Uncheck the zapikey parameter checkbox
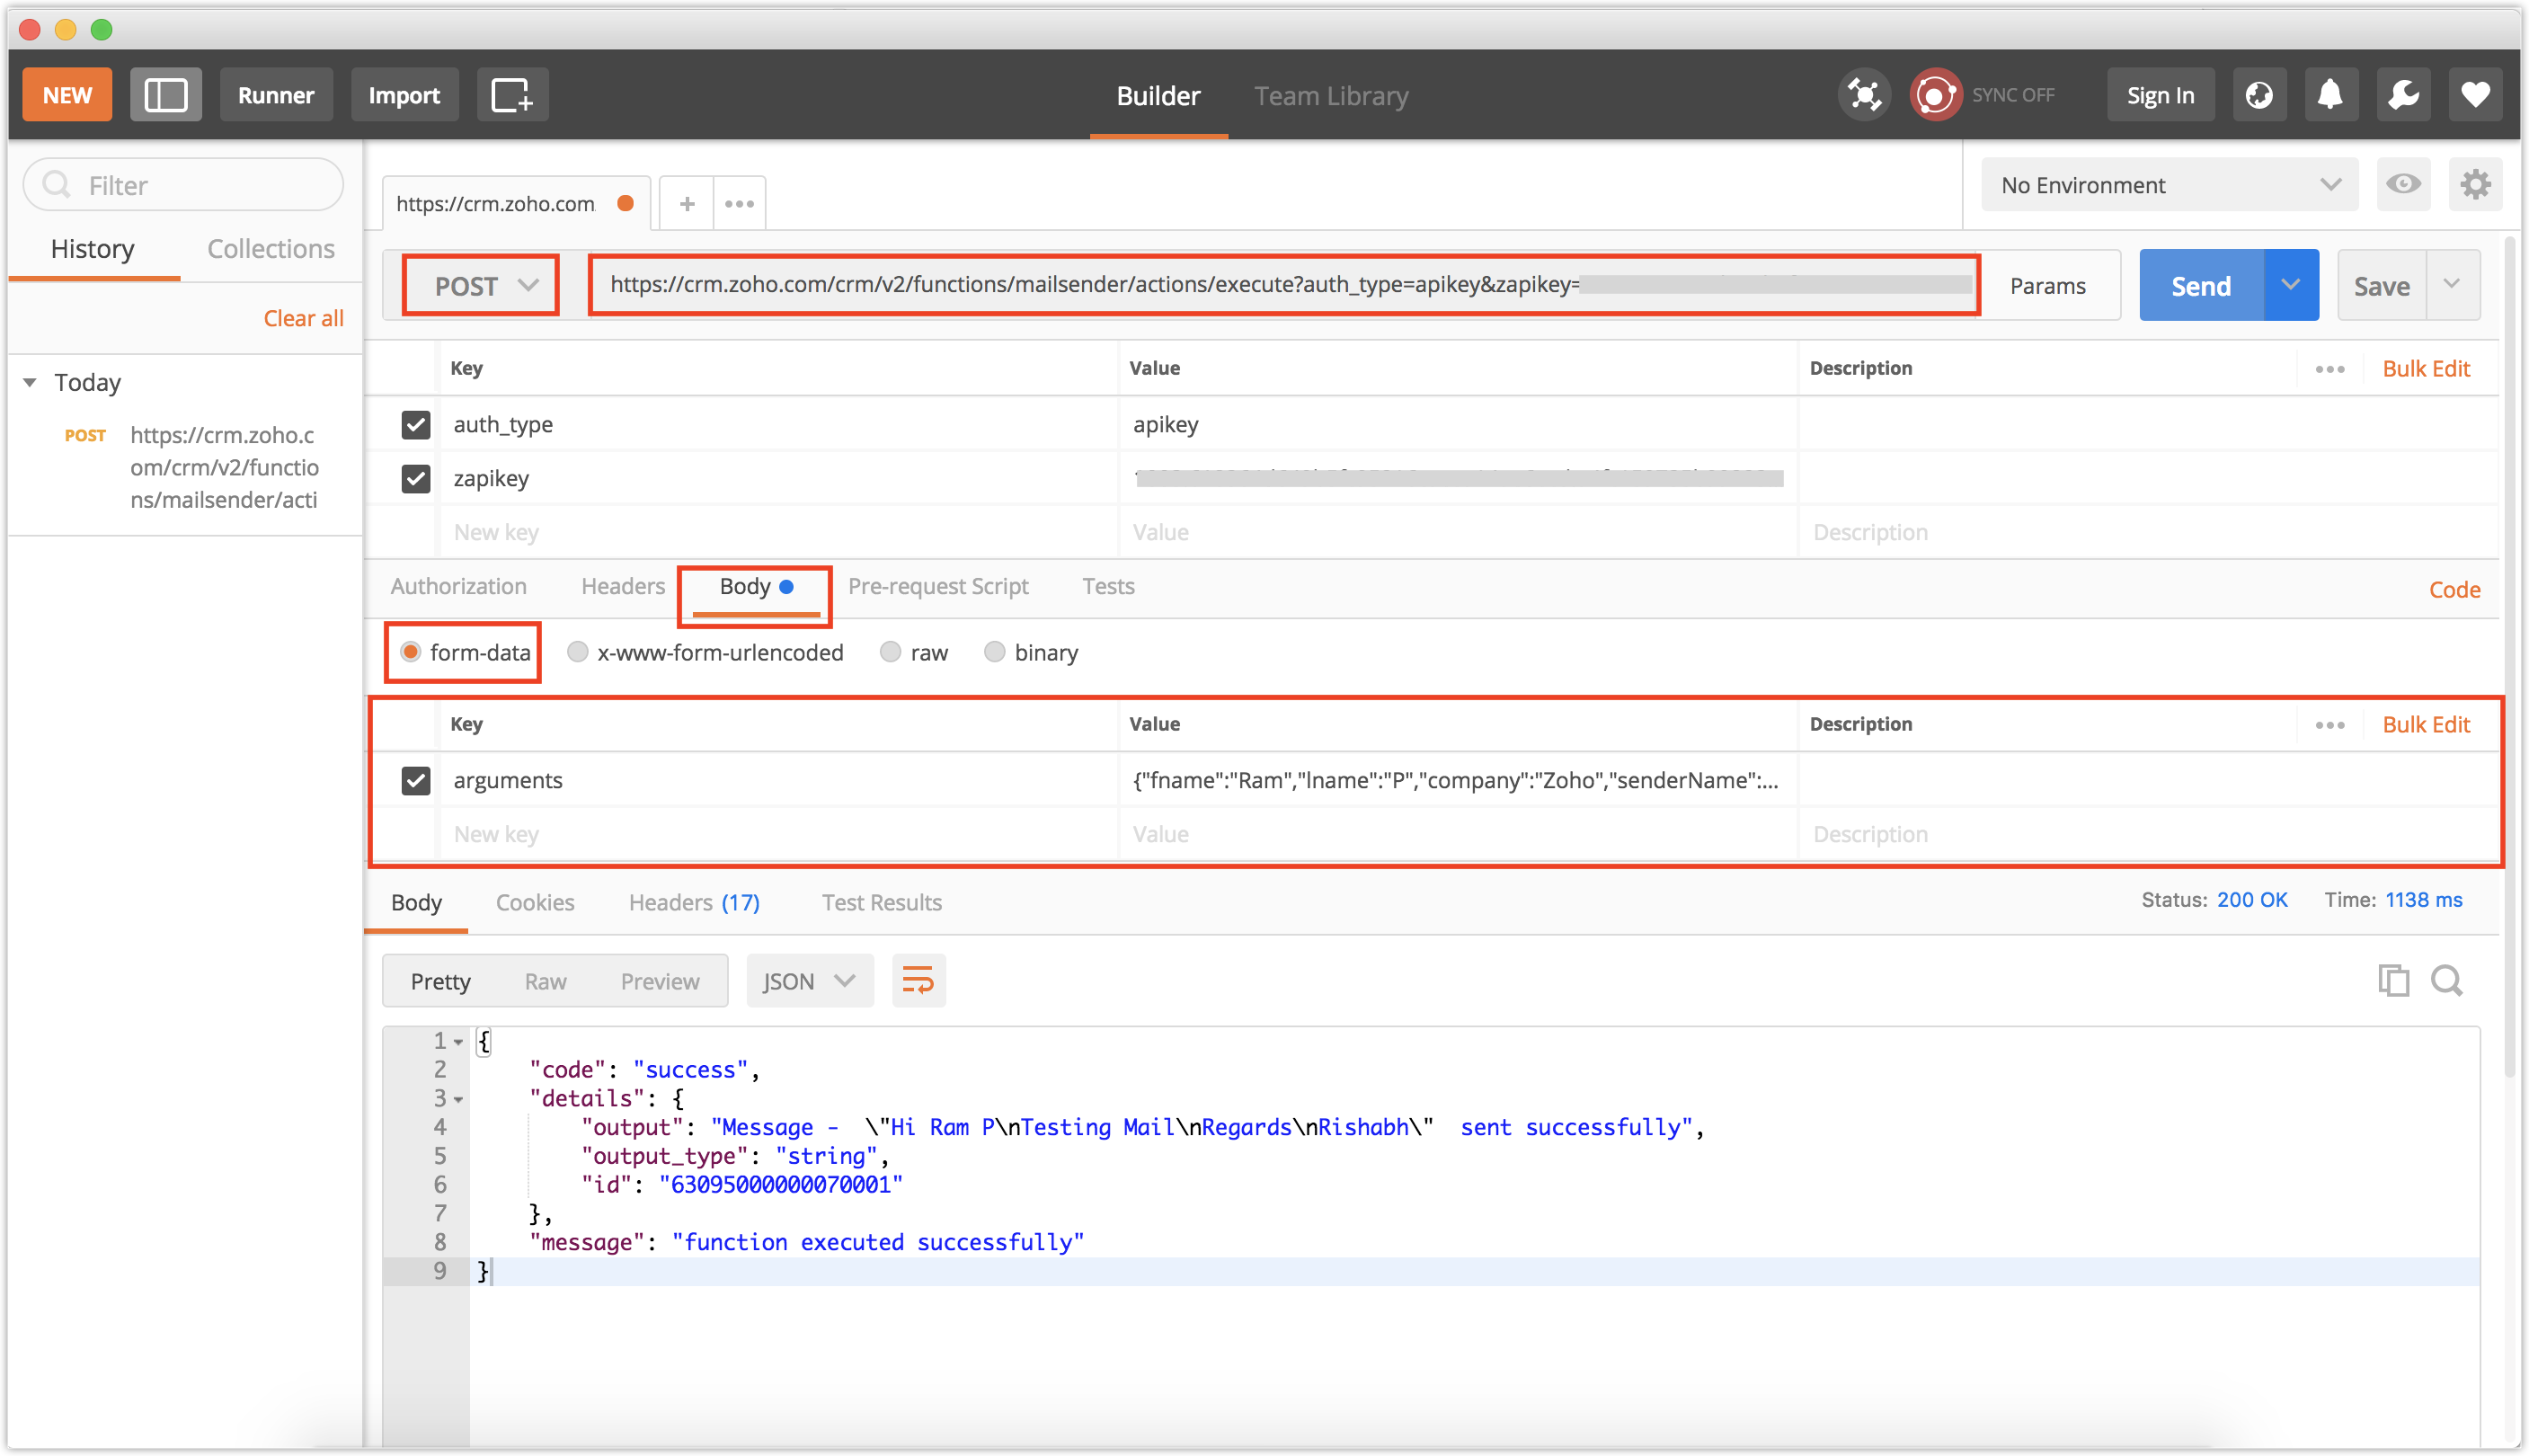 click(x=415, y=479)
